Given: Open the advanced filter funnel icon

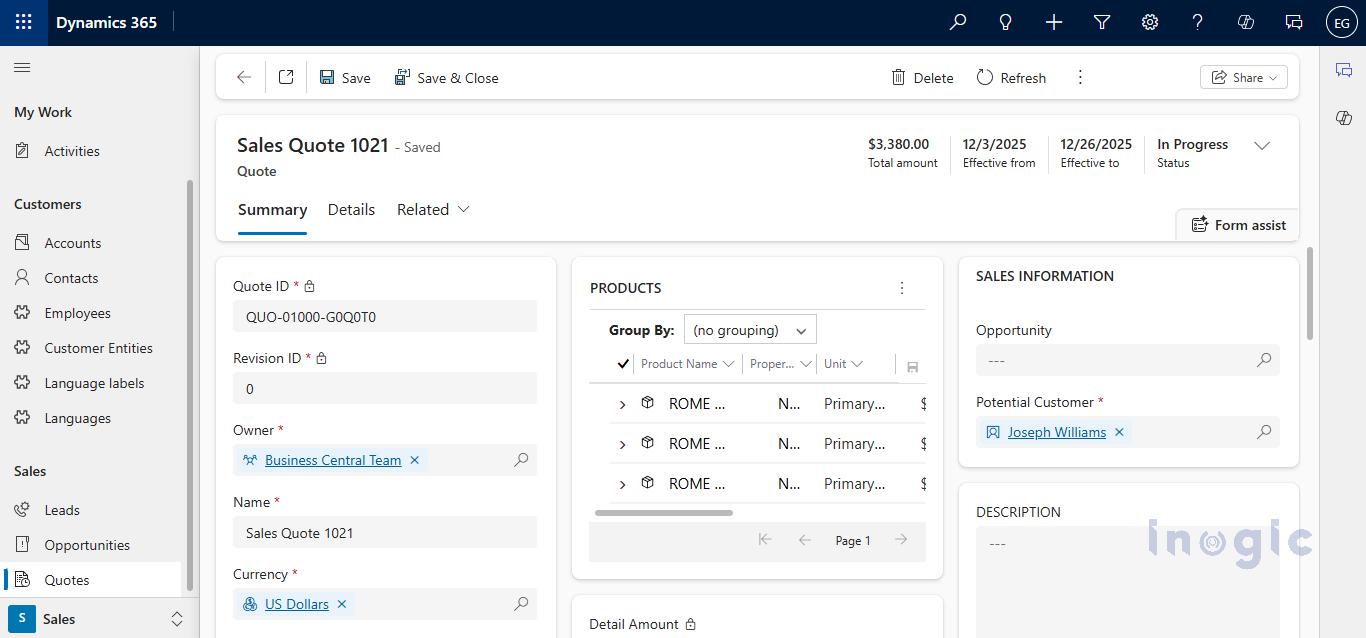Looking at the screenshot, I should (1102, 22).
